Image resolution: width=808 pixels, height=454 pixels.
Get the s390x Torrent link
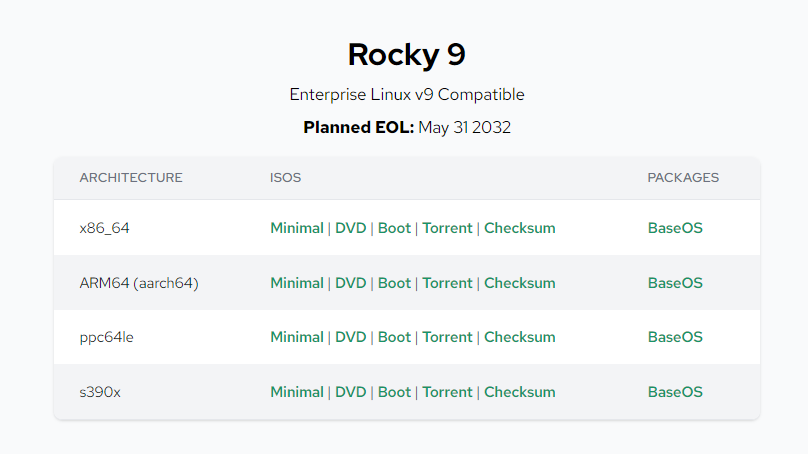[447, 392]
